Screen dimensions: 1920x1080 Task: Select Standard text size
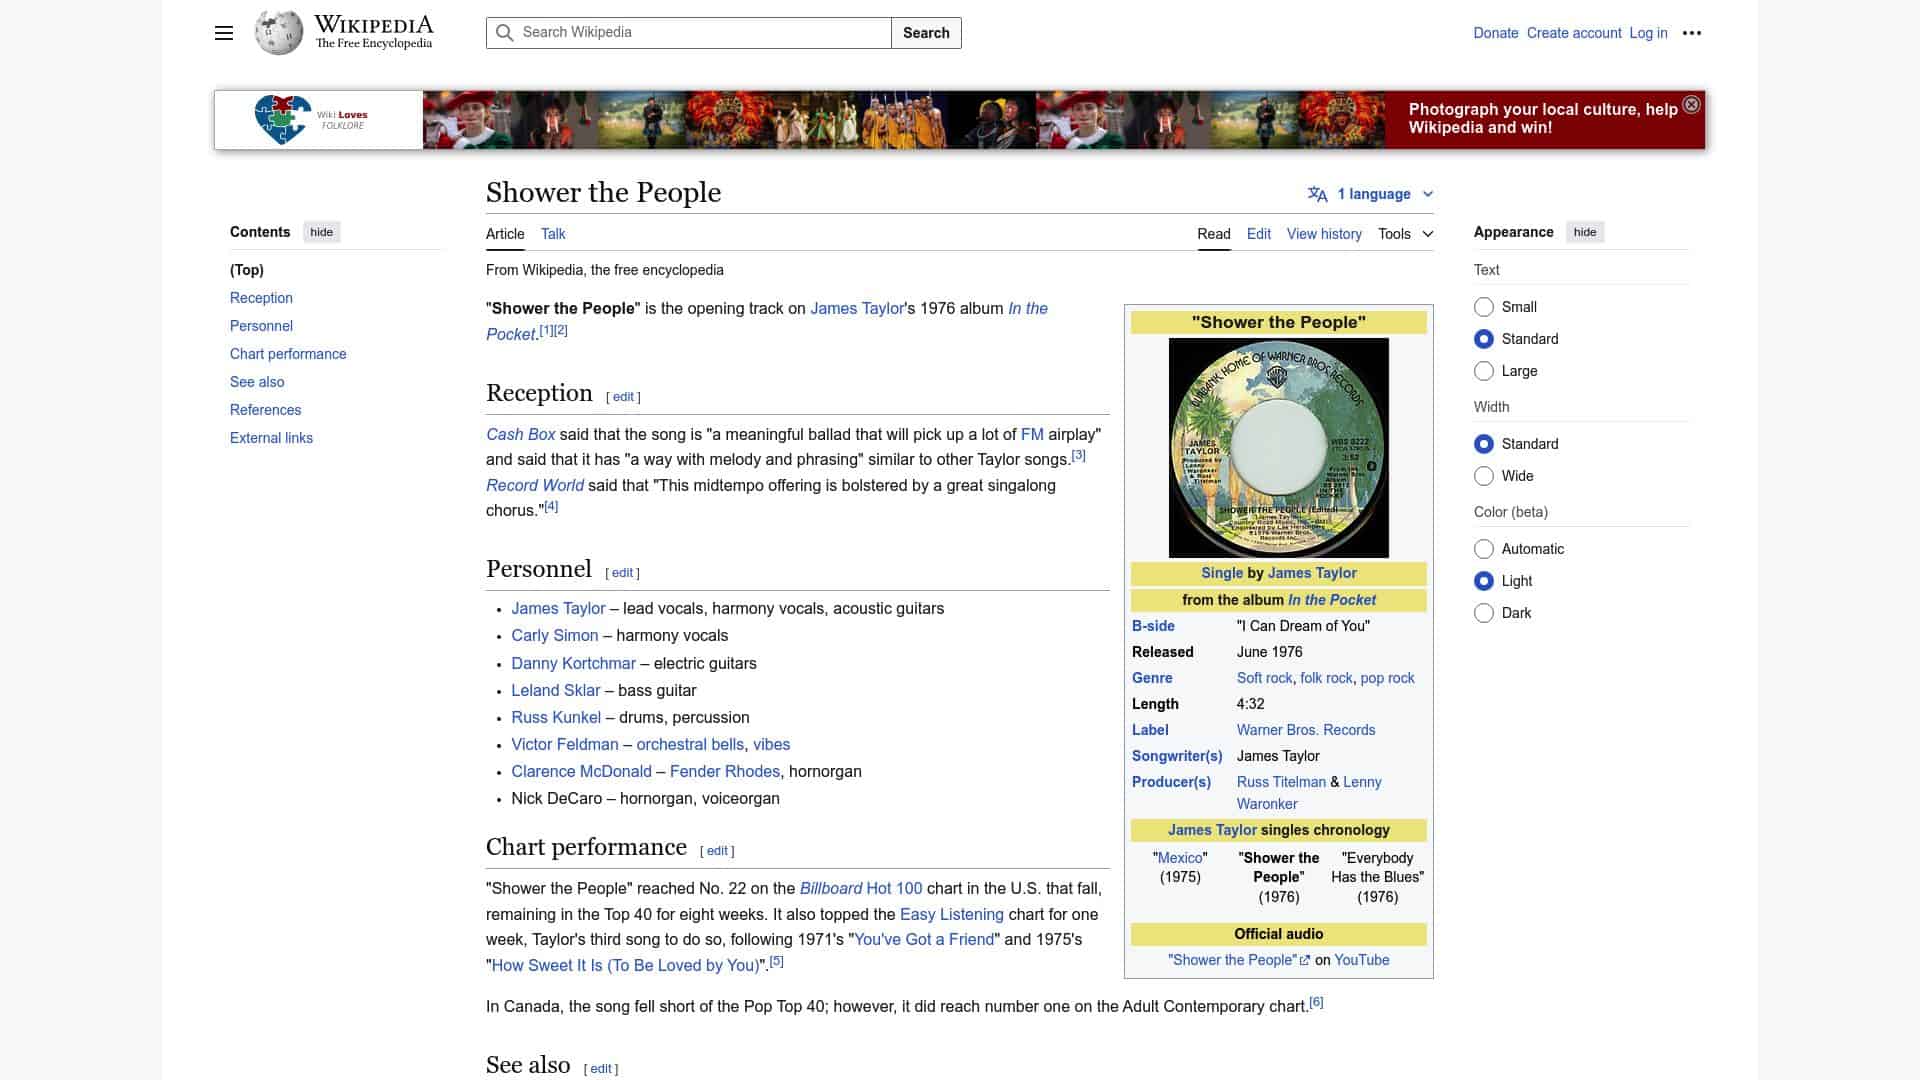tap(1484, 339)
